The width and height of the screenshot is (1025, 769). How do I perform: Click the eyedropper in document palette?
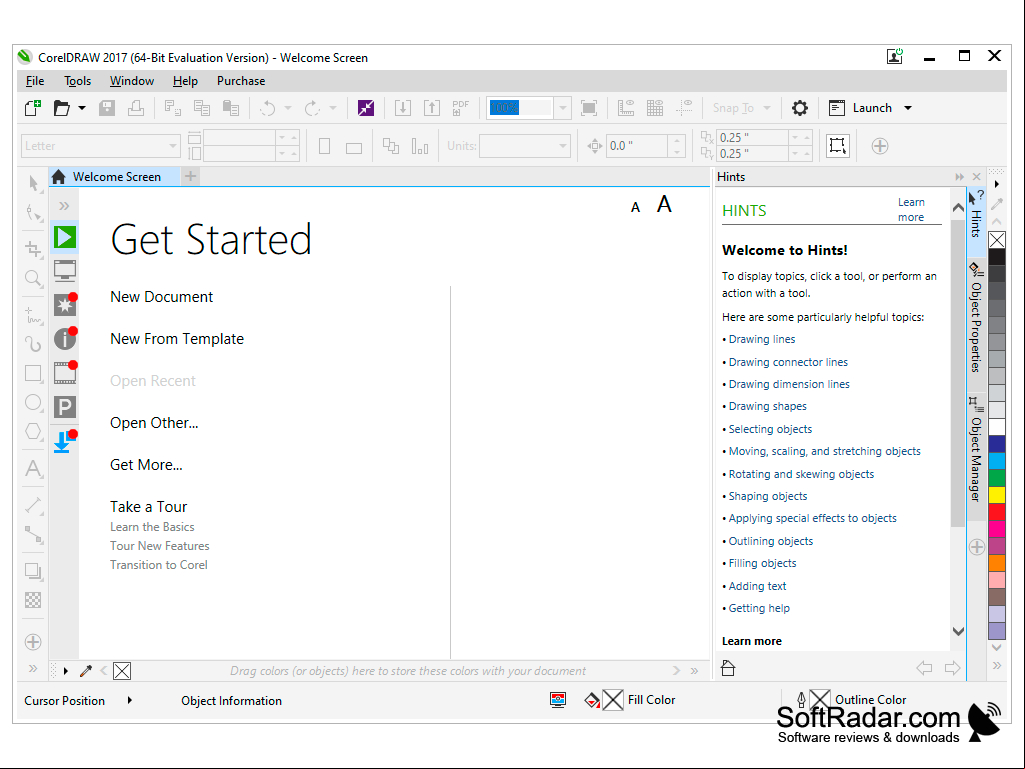pos(86,670)
